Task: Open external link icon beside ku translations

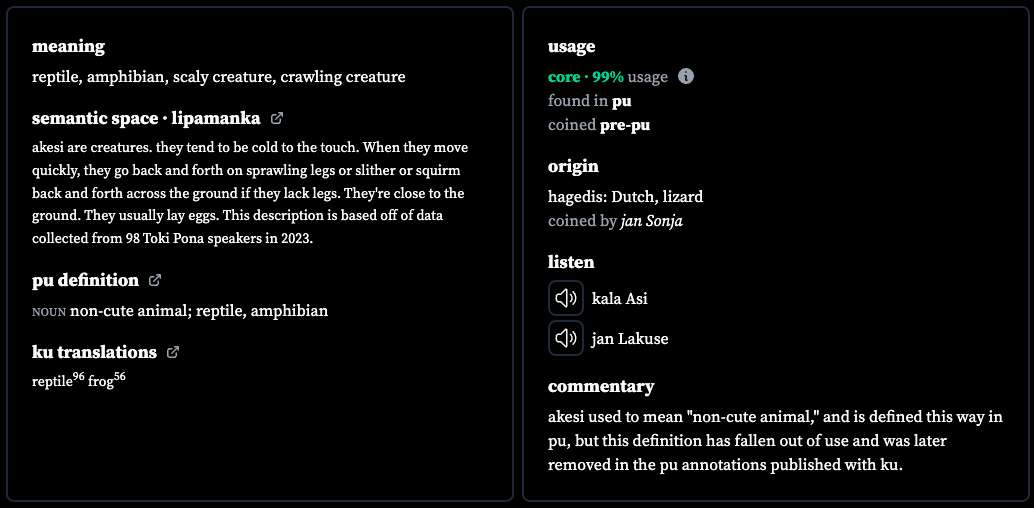Action: tap(173, 352)
